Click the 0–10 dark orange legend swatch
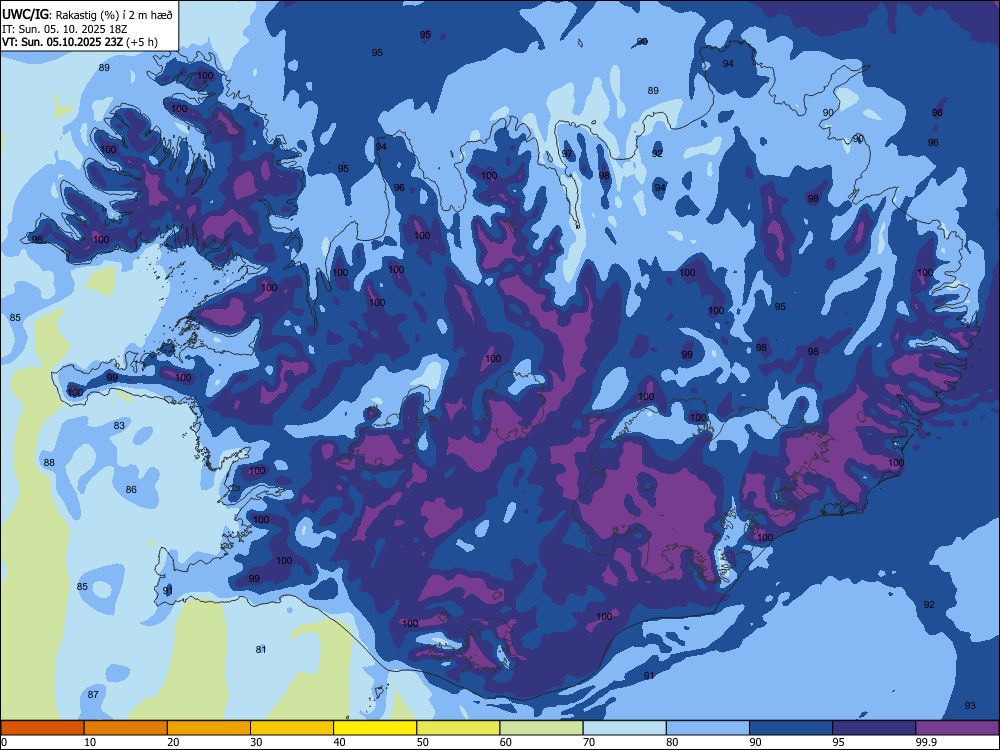This screenshot has height=750, width=1000. click(43, 728)
